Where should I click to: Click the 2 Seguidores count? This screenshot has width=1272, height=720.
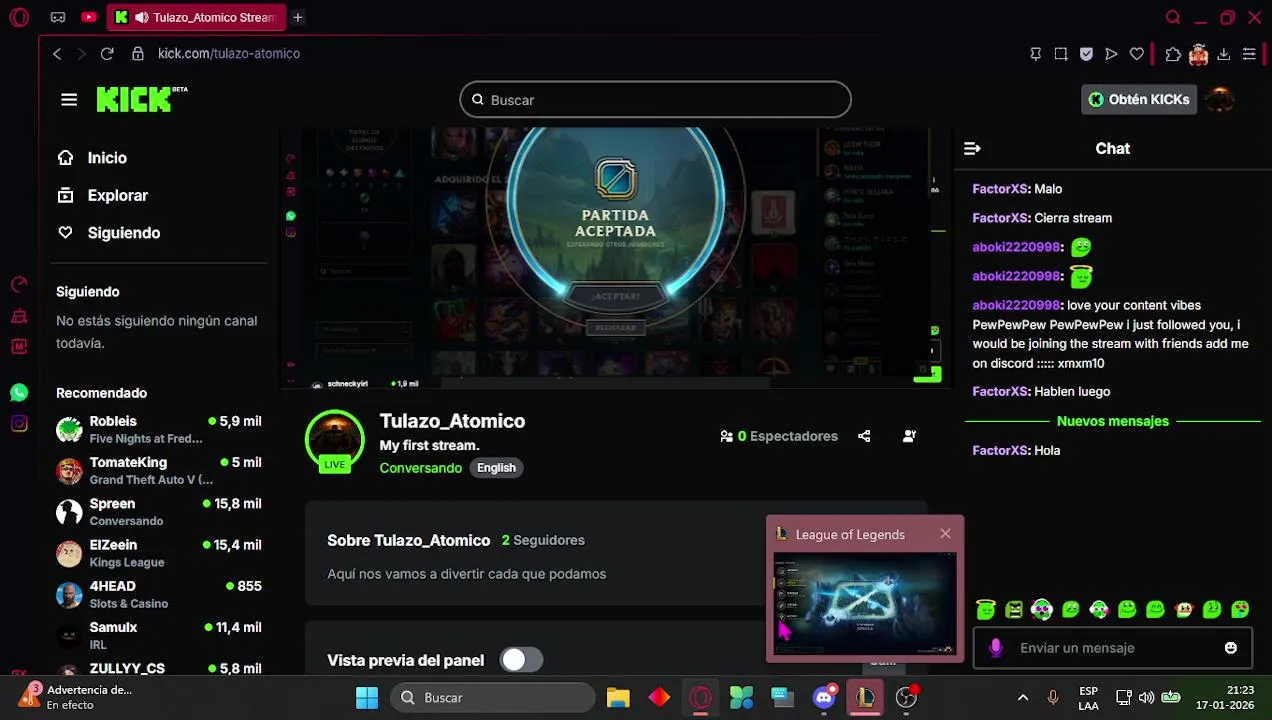(543, 540)
